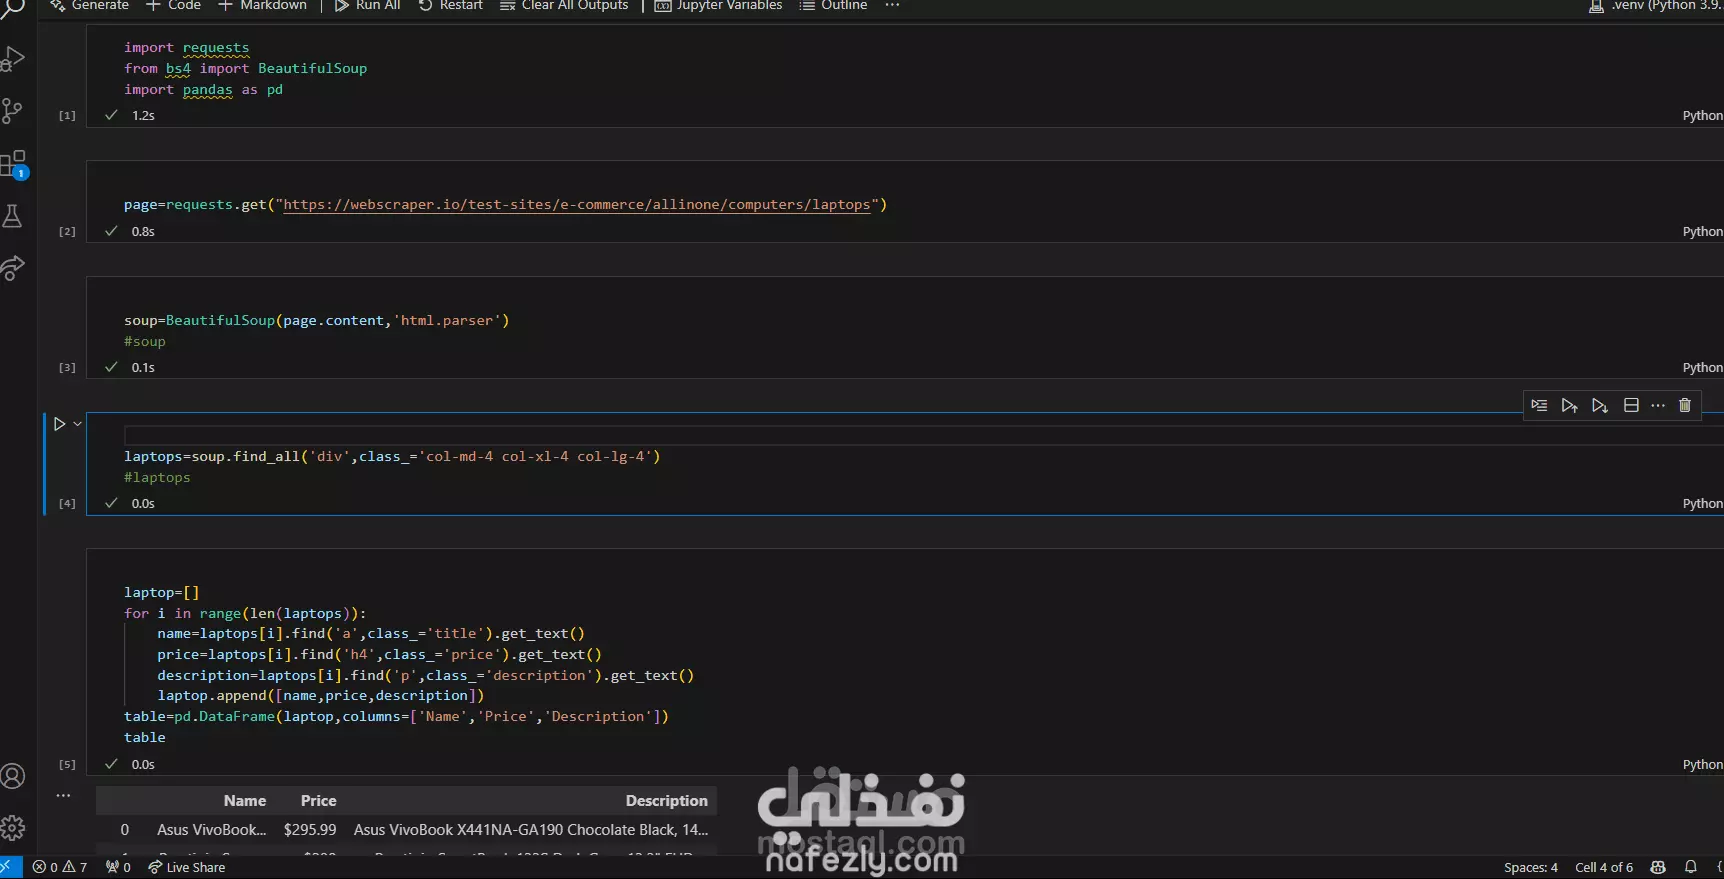
Task: Open notebook toolbar overflow ellipsis menu
Action: pos(893,6)
